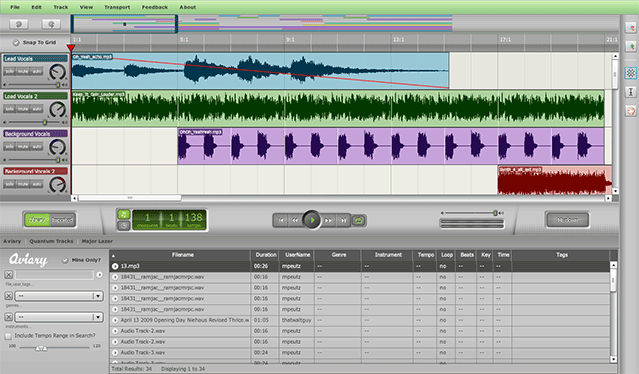Select the I-beam tool in right sidebar
This screenshot has height=374, width=639.
pyautogui.click(x=631, y=92)
